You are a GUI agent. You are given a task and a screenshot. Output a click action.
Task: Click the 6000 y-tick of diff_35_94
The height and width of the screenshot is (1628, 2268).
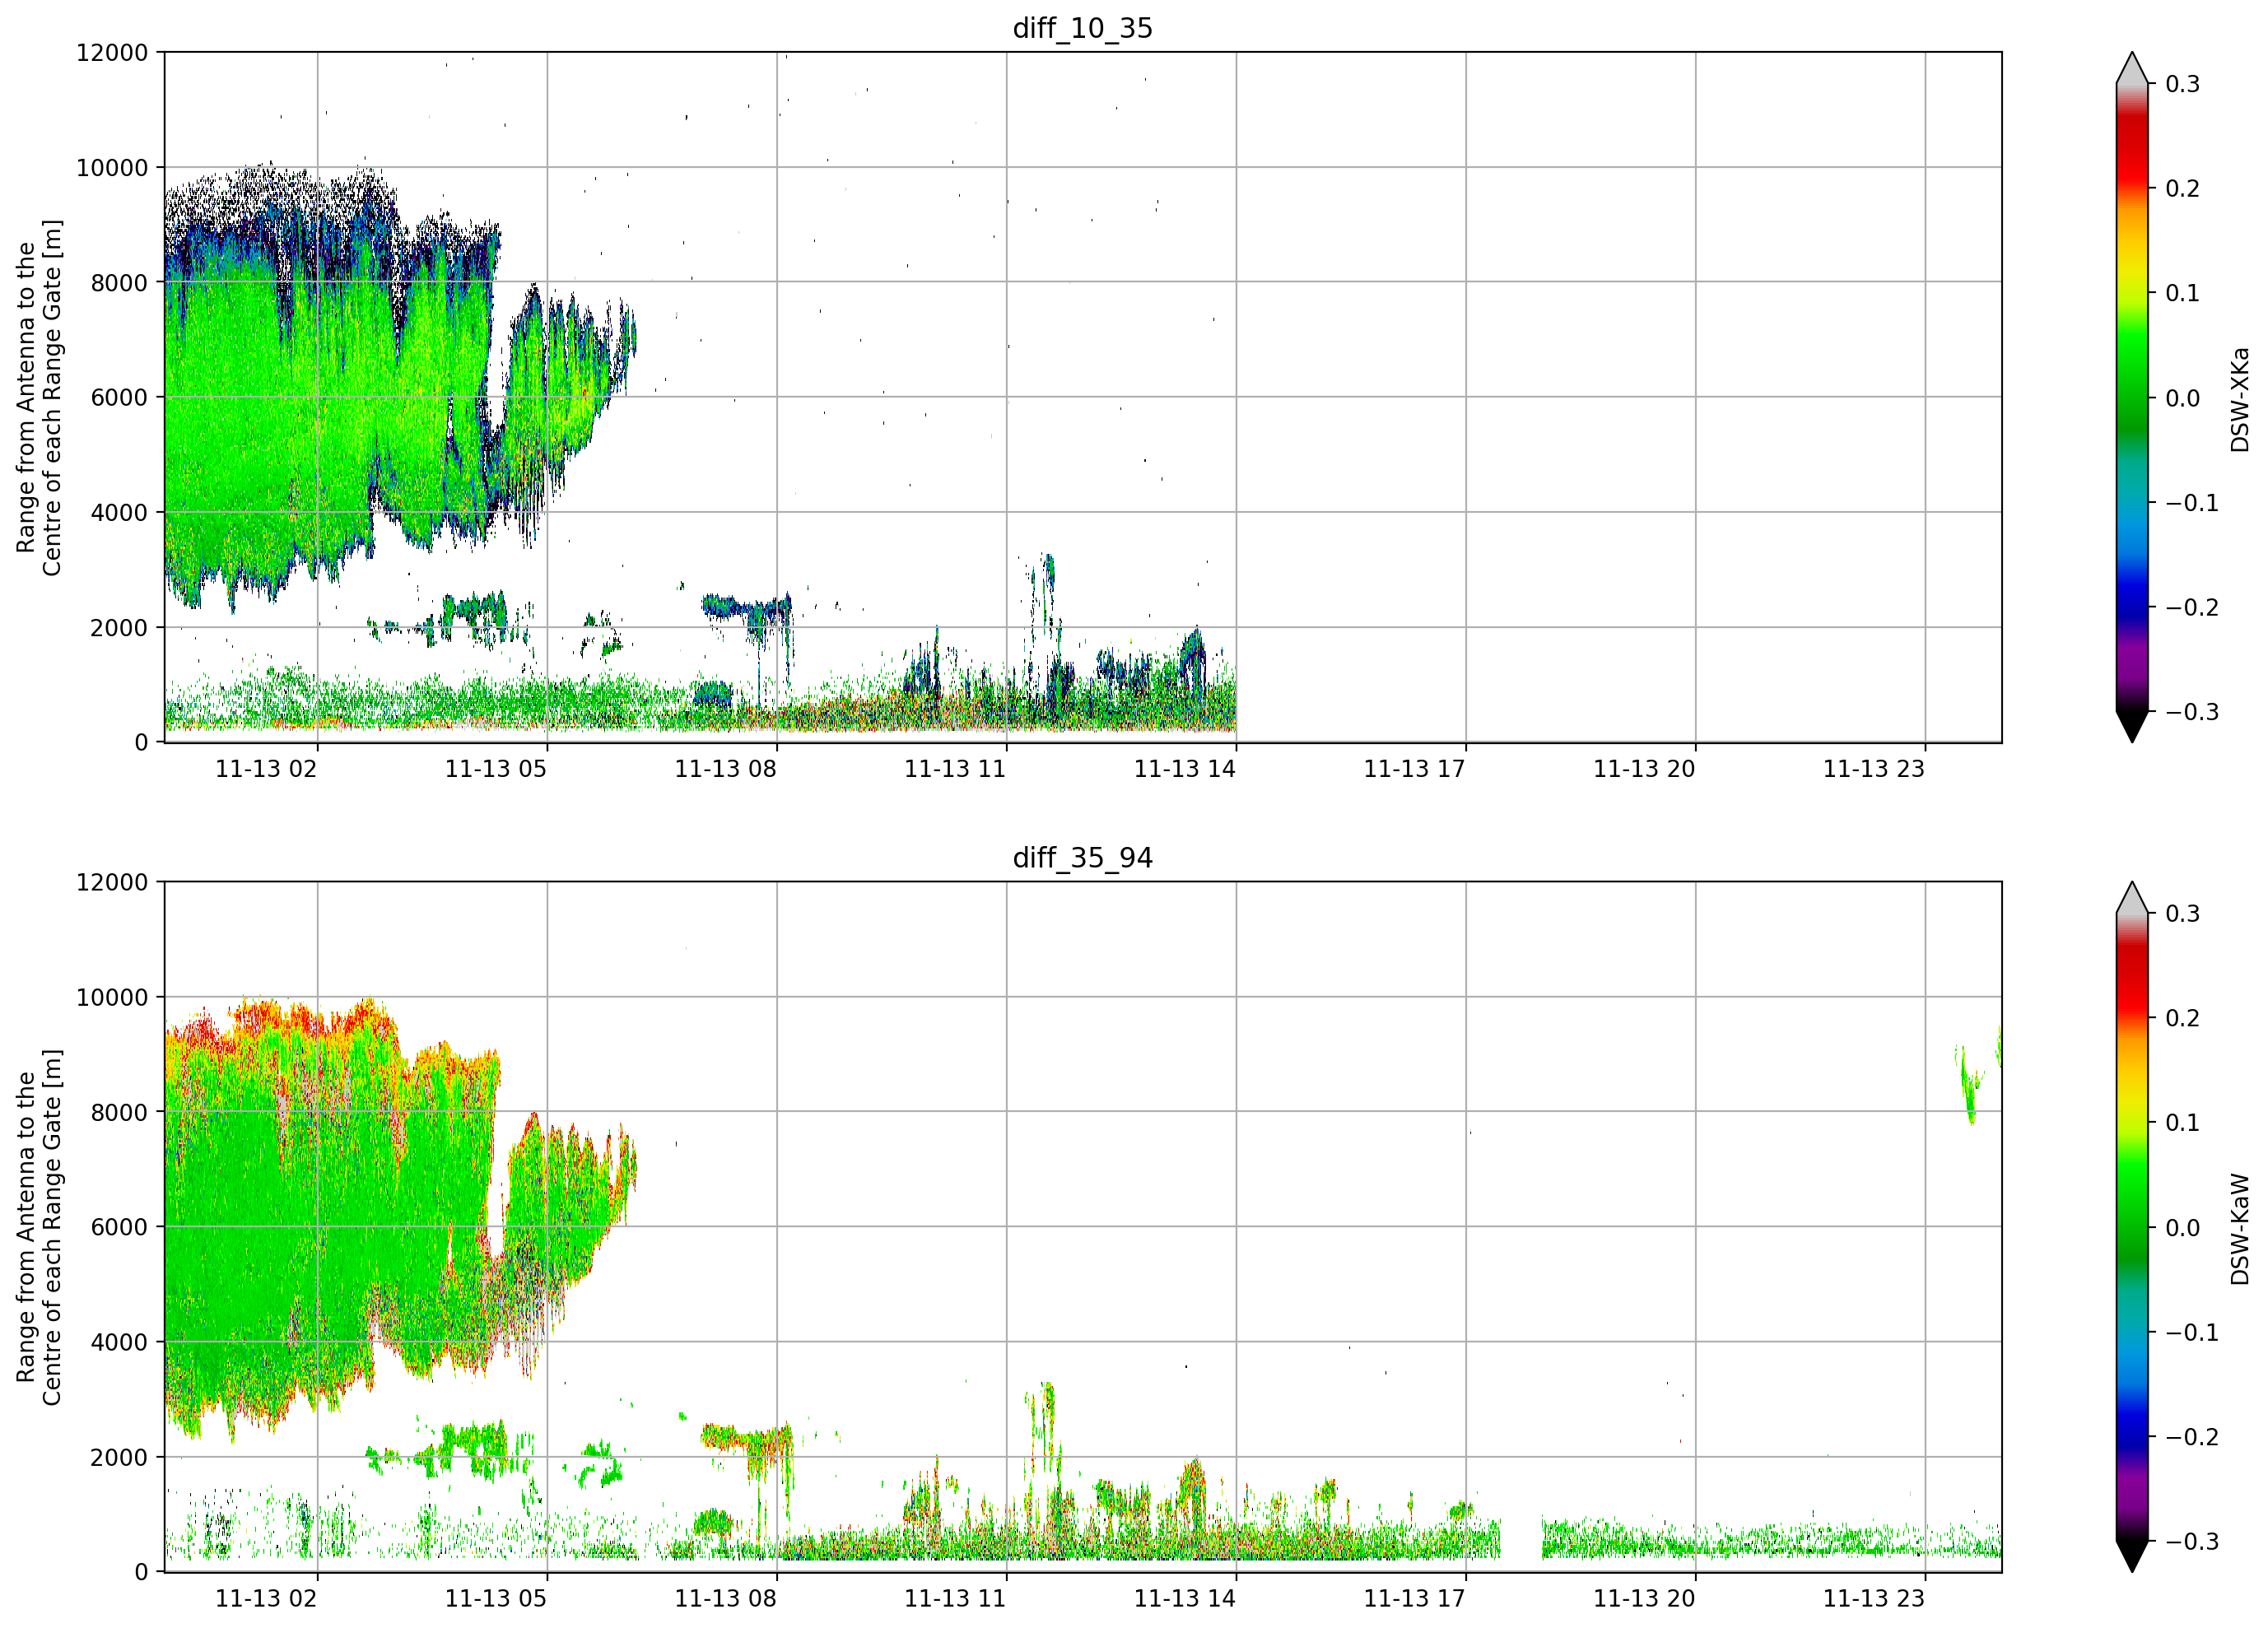(120, 1228)
